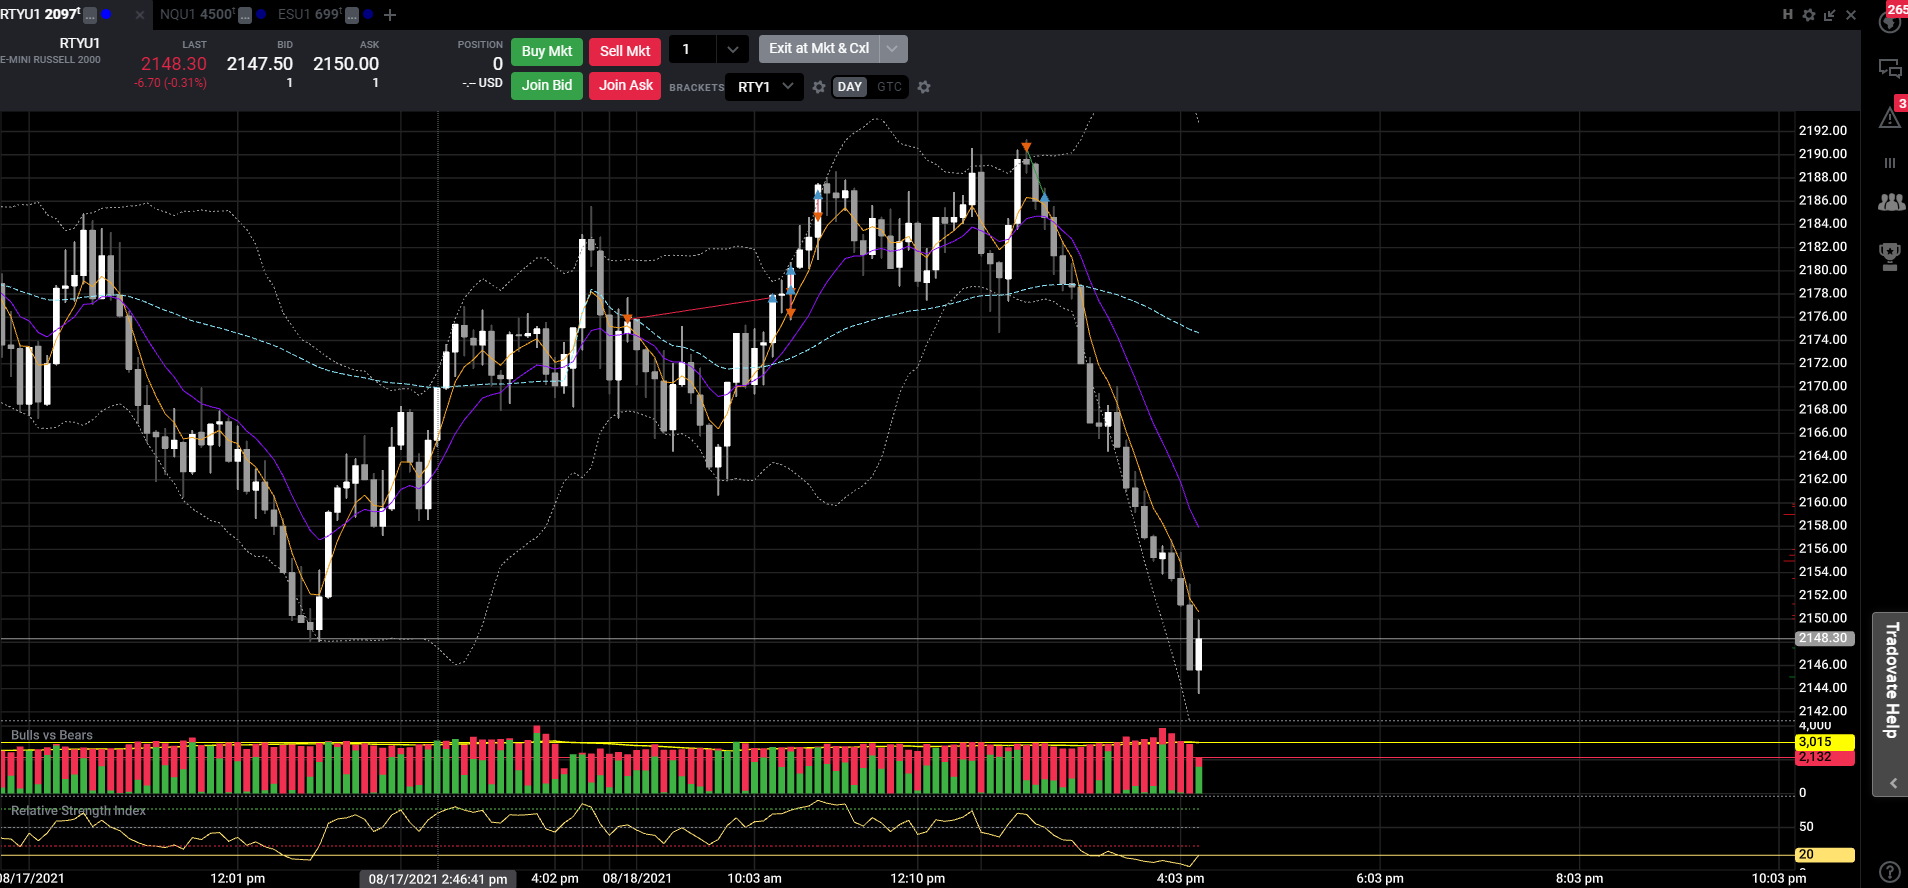Screen dimensions: 1908x888
Task: Click the Buy Mkt button
Action: tap(547, 51)
